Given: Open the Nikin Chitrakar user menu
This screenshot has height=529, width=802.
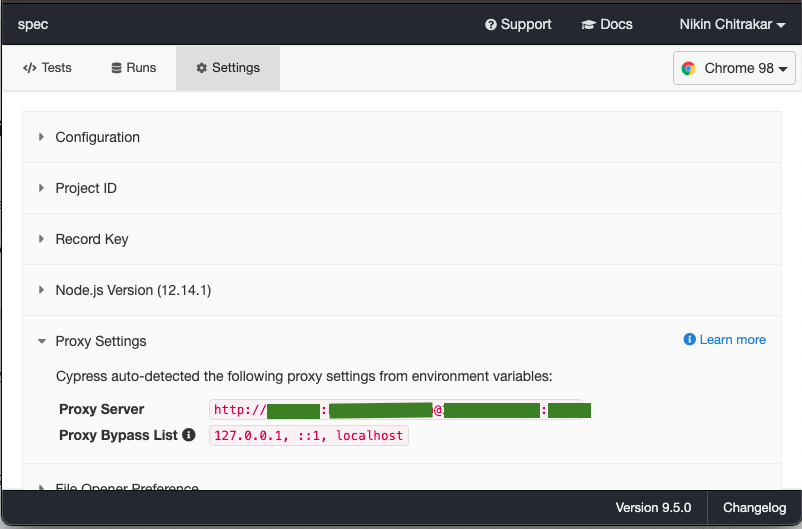Looking at the screenshot, I should point(732,25).
